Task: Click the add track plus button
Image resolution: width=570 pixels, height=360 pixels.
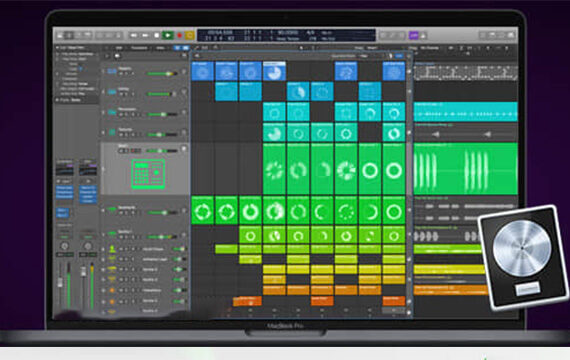Action: [x=107, y=56]
